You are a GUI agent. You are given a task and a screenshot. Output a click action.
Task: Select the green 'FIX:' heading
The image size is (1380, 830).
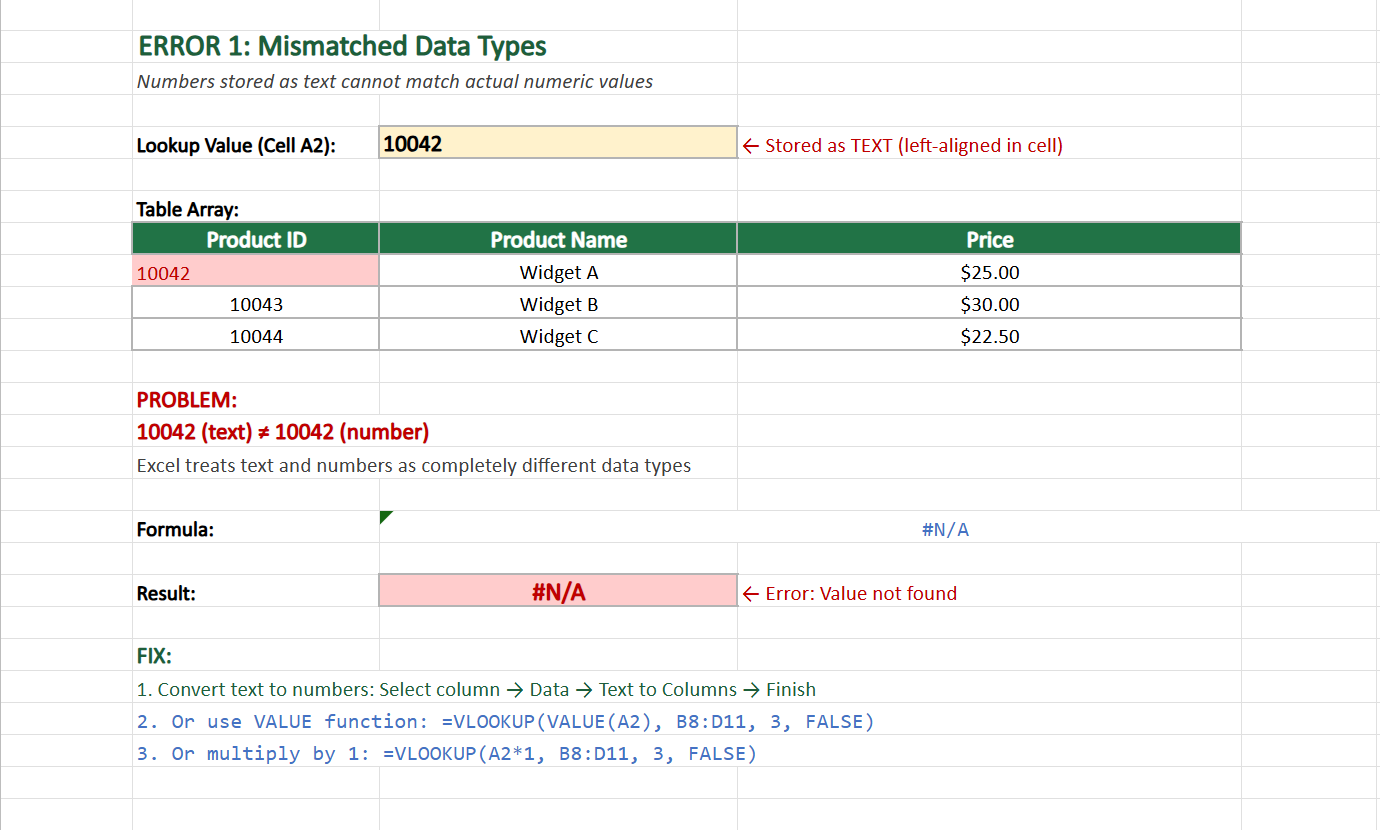coord(154,657)
